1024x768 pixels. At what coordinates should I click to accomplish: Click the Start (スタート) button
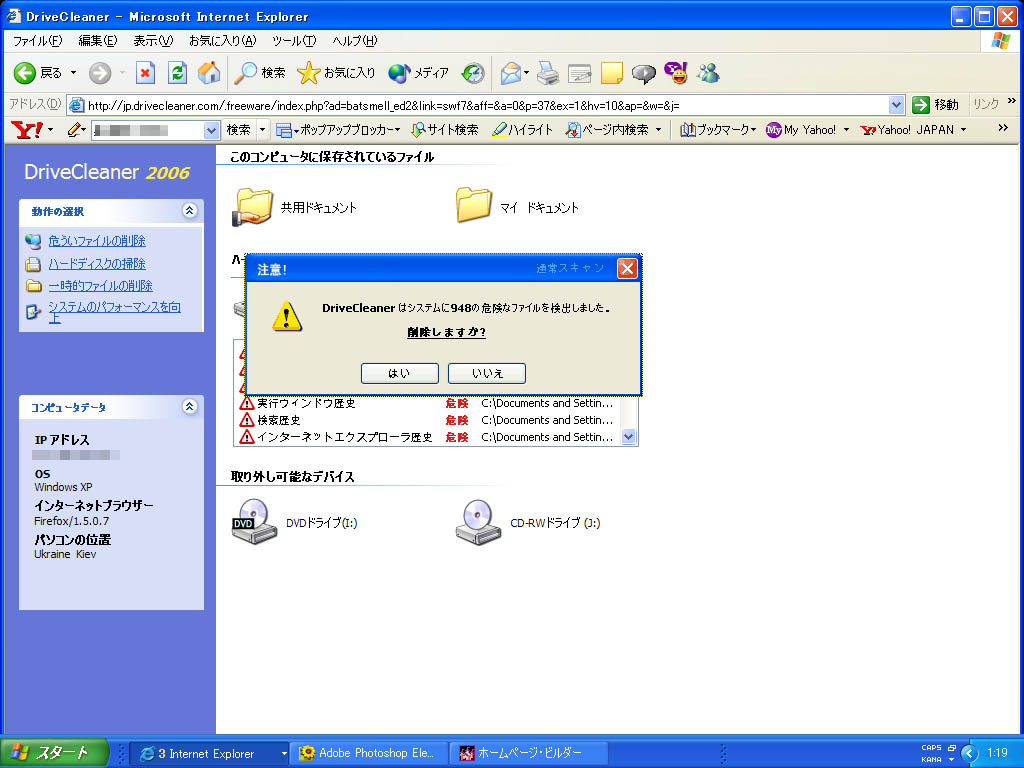54,753
